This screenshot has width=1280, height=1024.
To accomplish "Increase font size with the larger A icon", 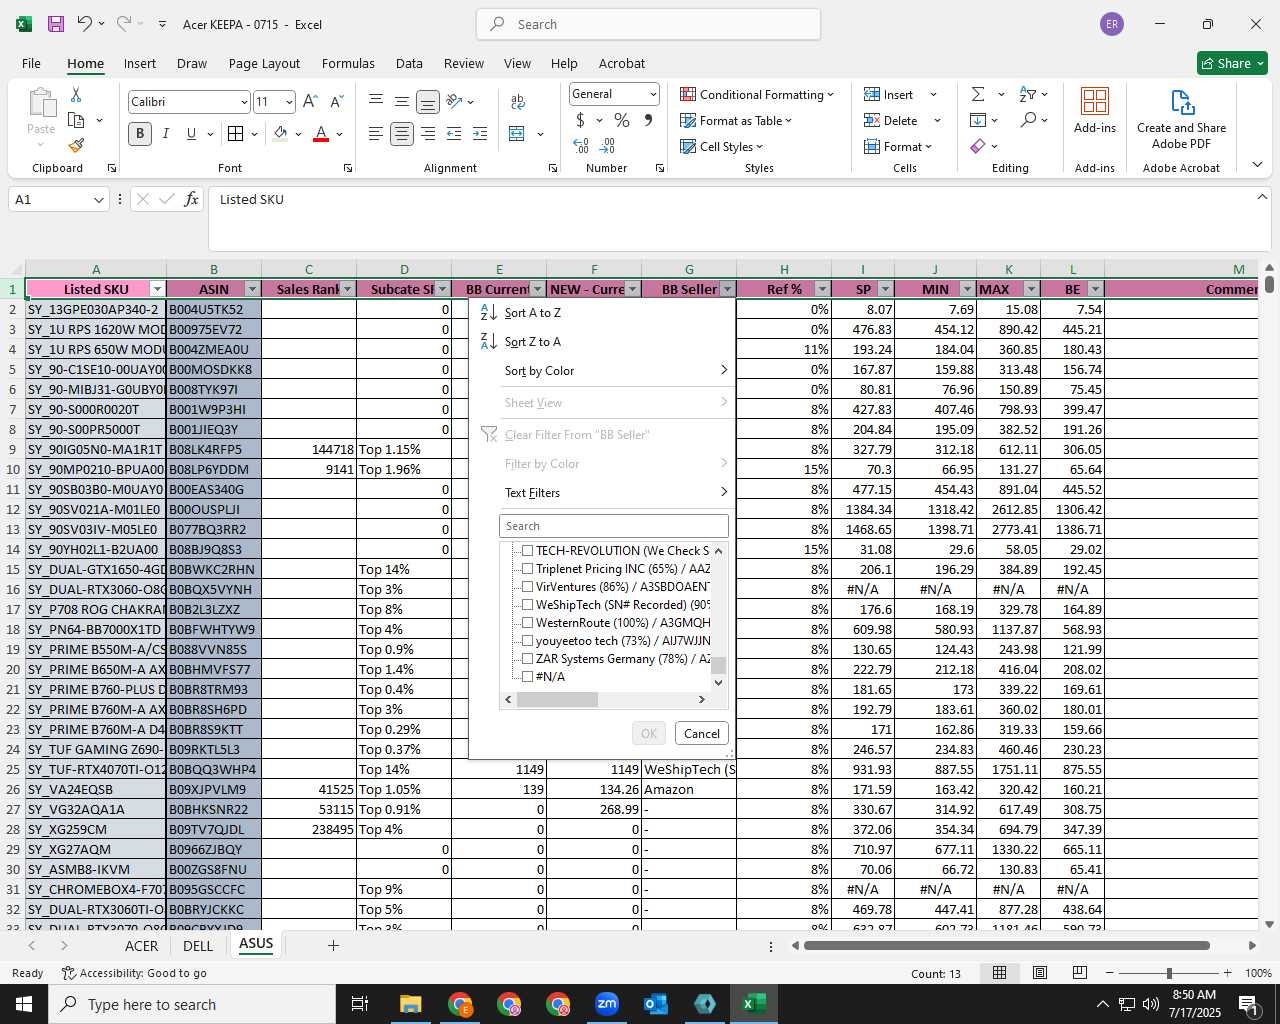I will coord(310,102).
